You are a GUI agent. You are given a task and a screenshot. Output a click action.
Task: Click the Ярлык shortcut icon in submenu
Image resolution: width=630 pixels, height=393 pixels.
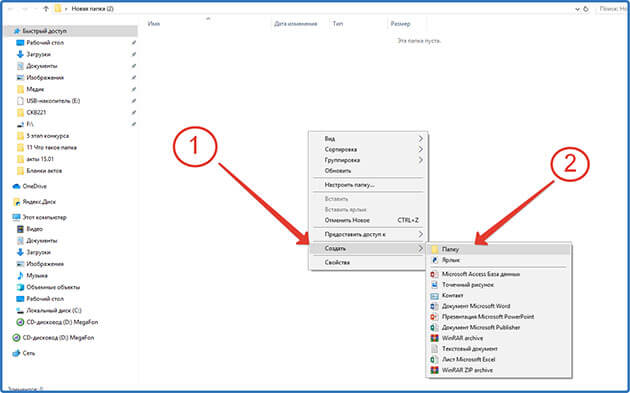(x=434, y=260)
